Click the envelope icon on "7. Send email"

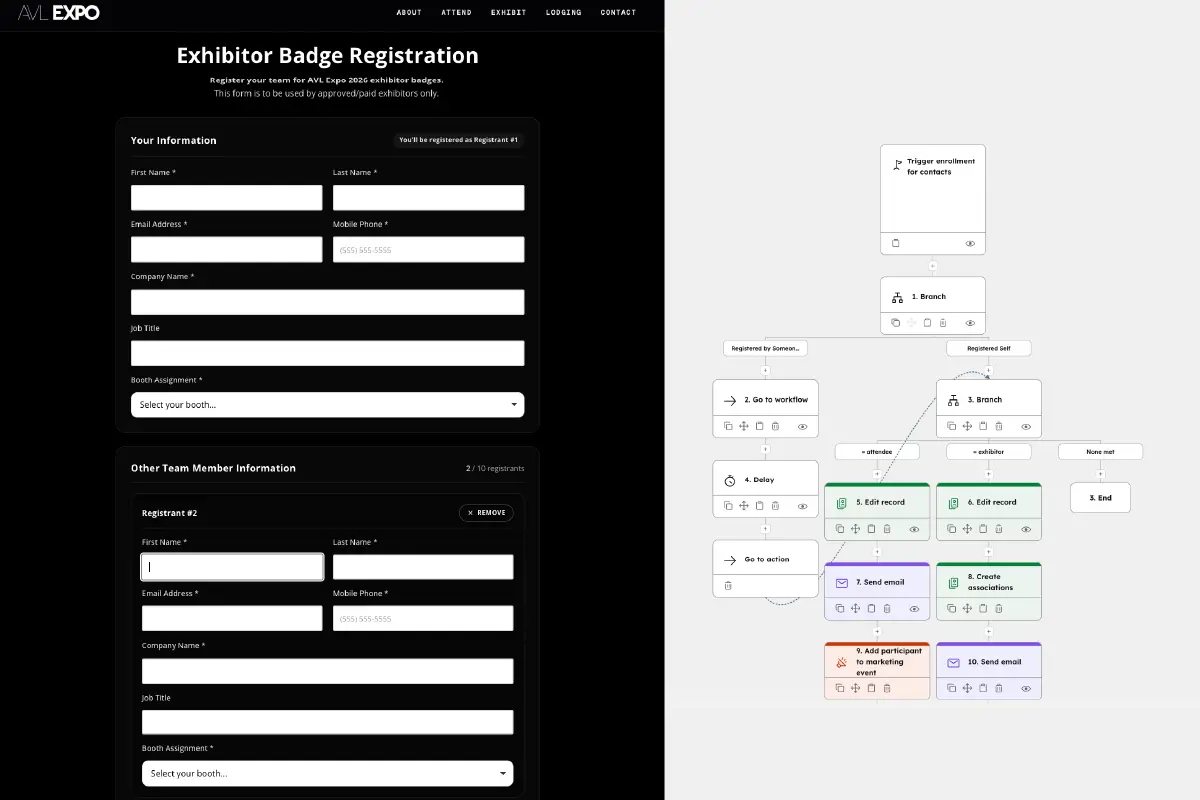[x=841, y=582]
